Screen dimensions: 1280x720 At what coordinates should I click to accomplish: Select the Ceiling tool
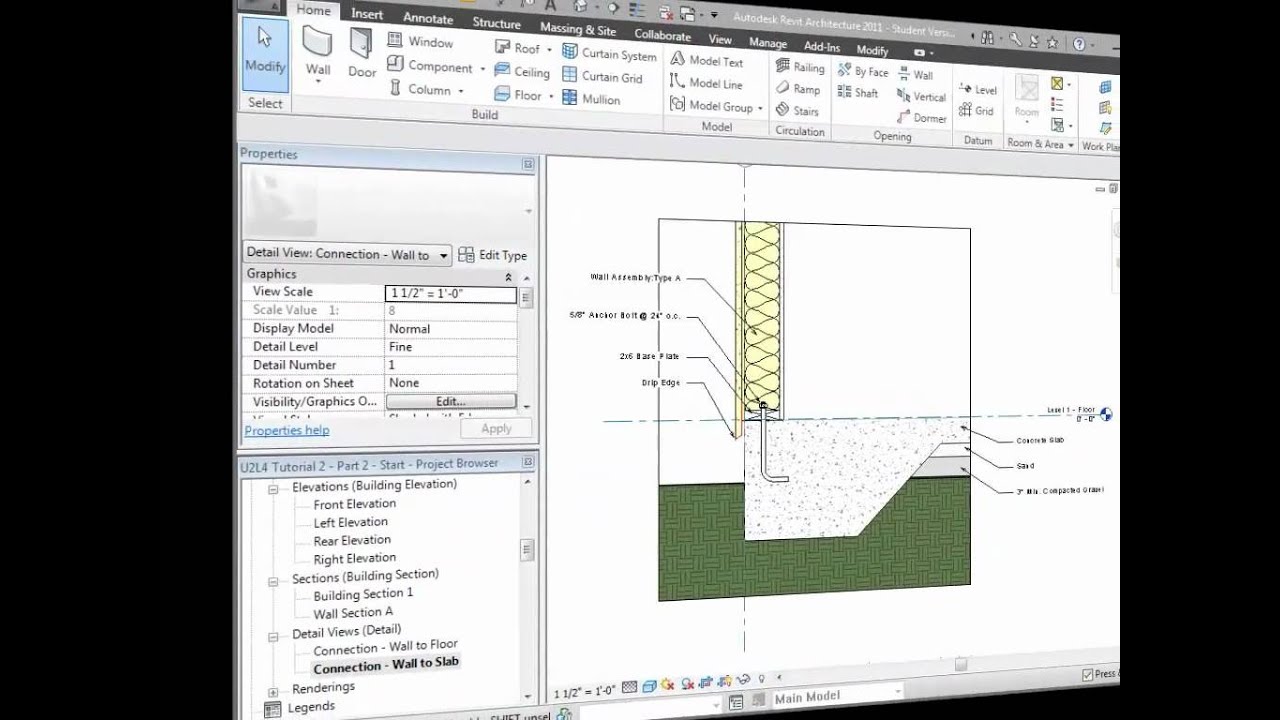(521, 72)
